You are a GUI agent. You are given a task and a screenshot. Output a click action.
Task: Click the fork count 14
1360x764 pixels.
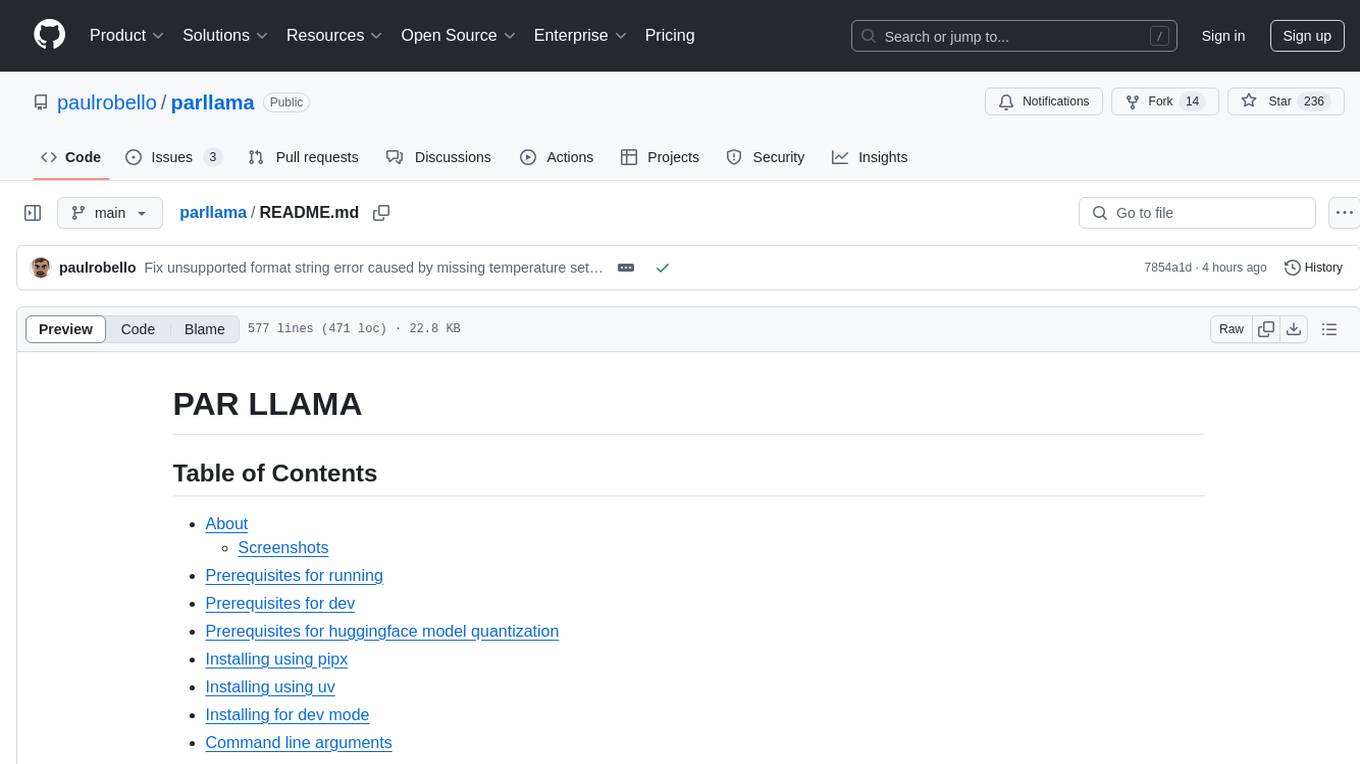click(1192, 102)
